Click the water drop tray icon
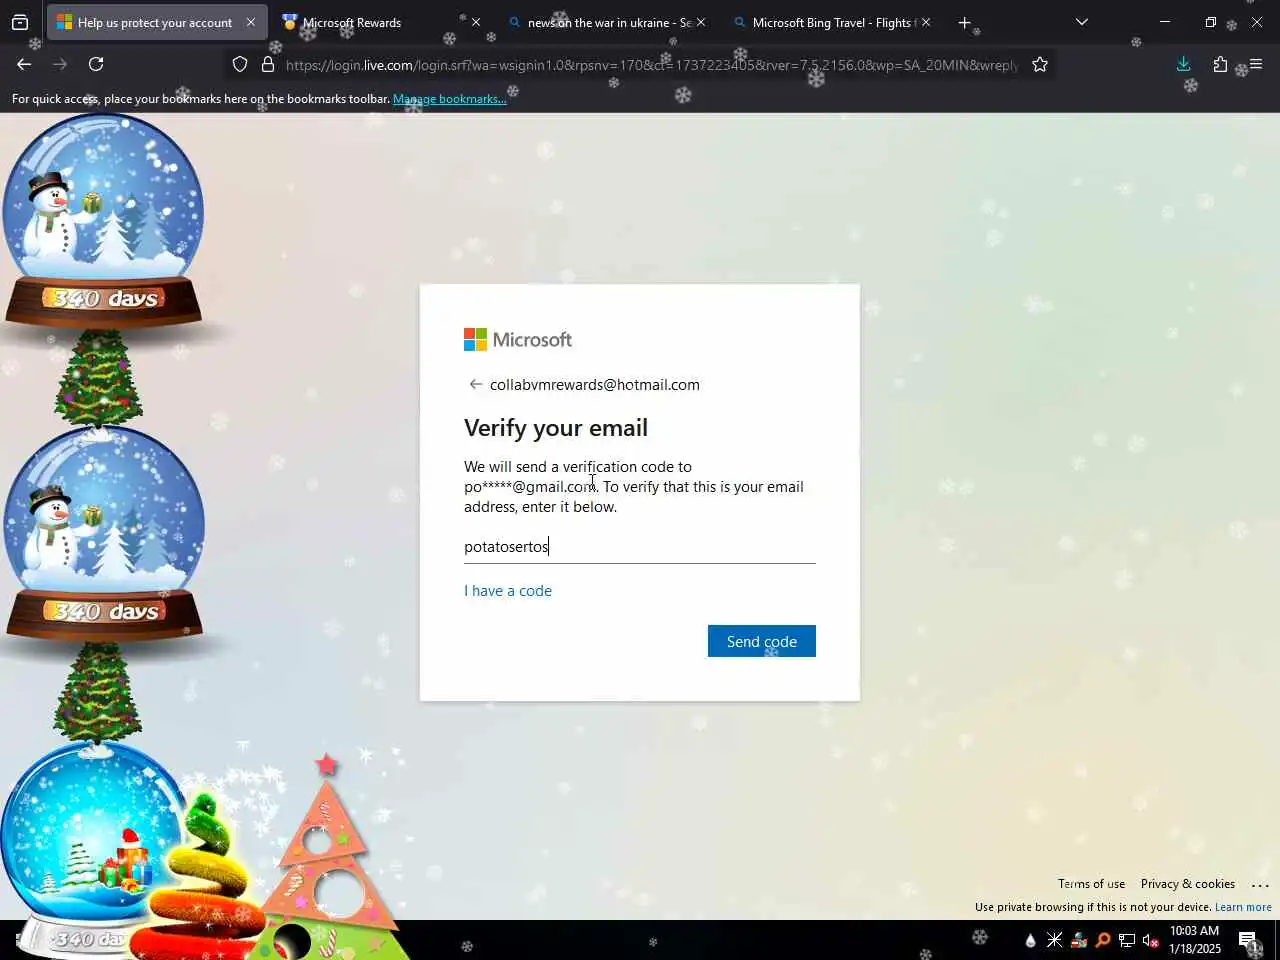 [x=1031, y=940]
